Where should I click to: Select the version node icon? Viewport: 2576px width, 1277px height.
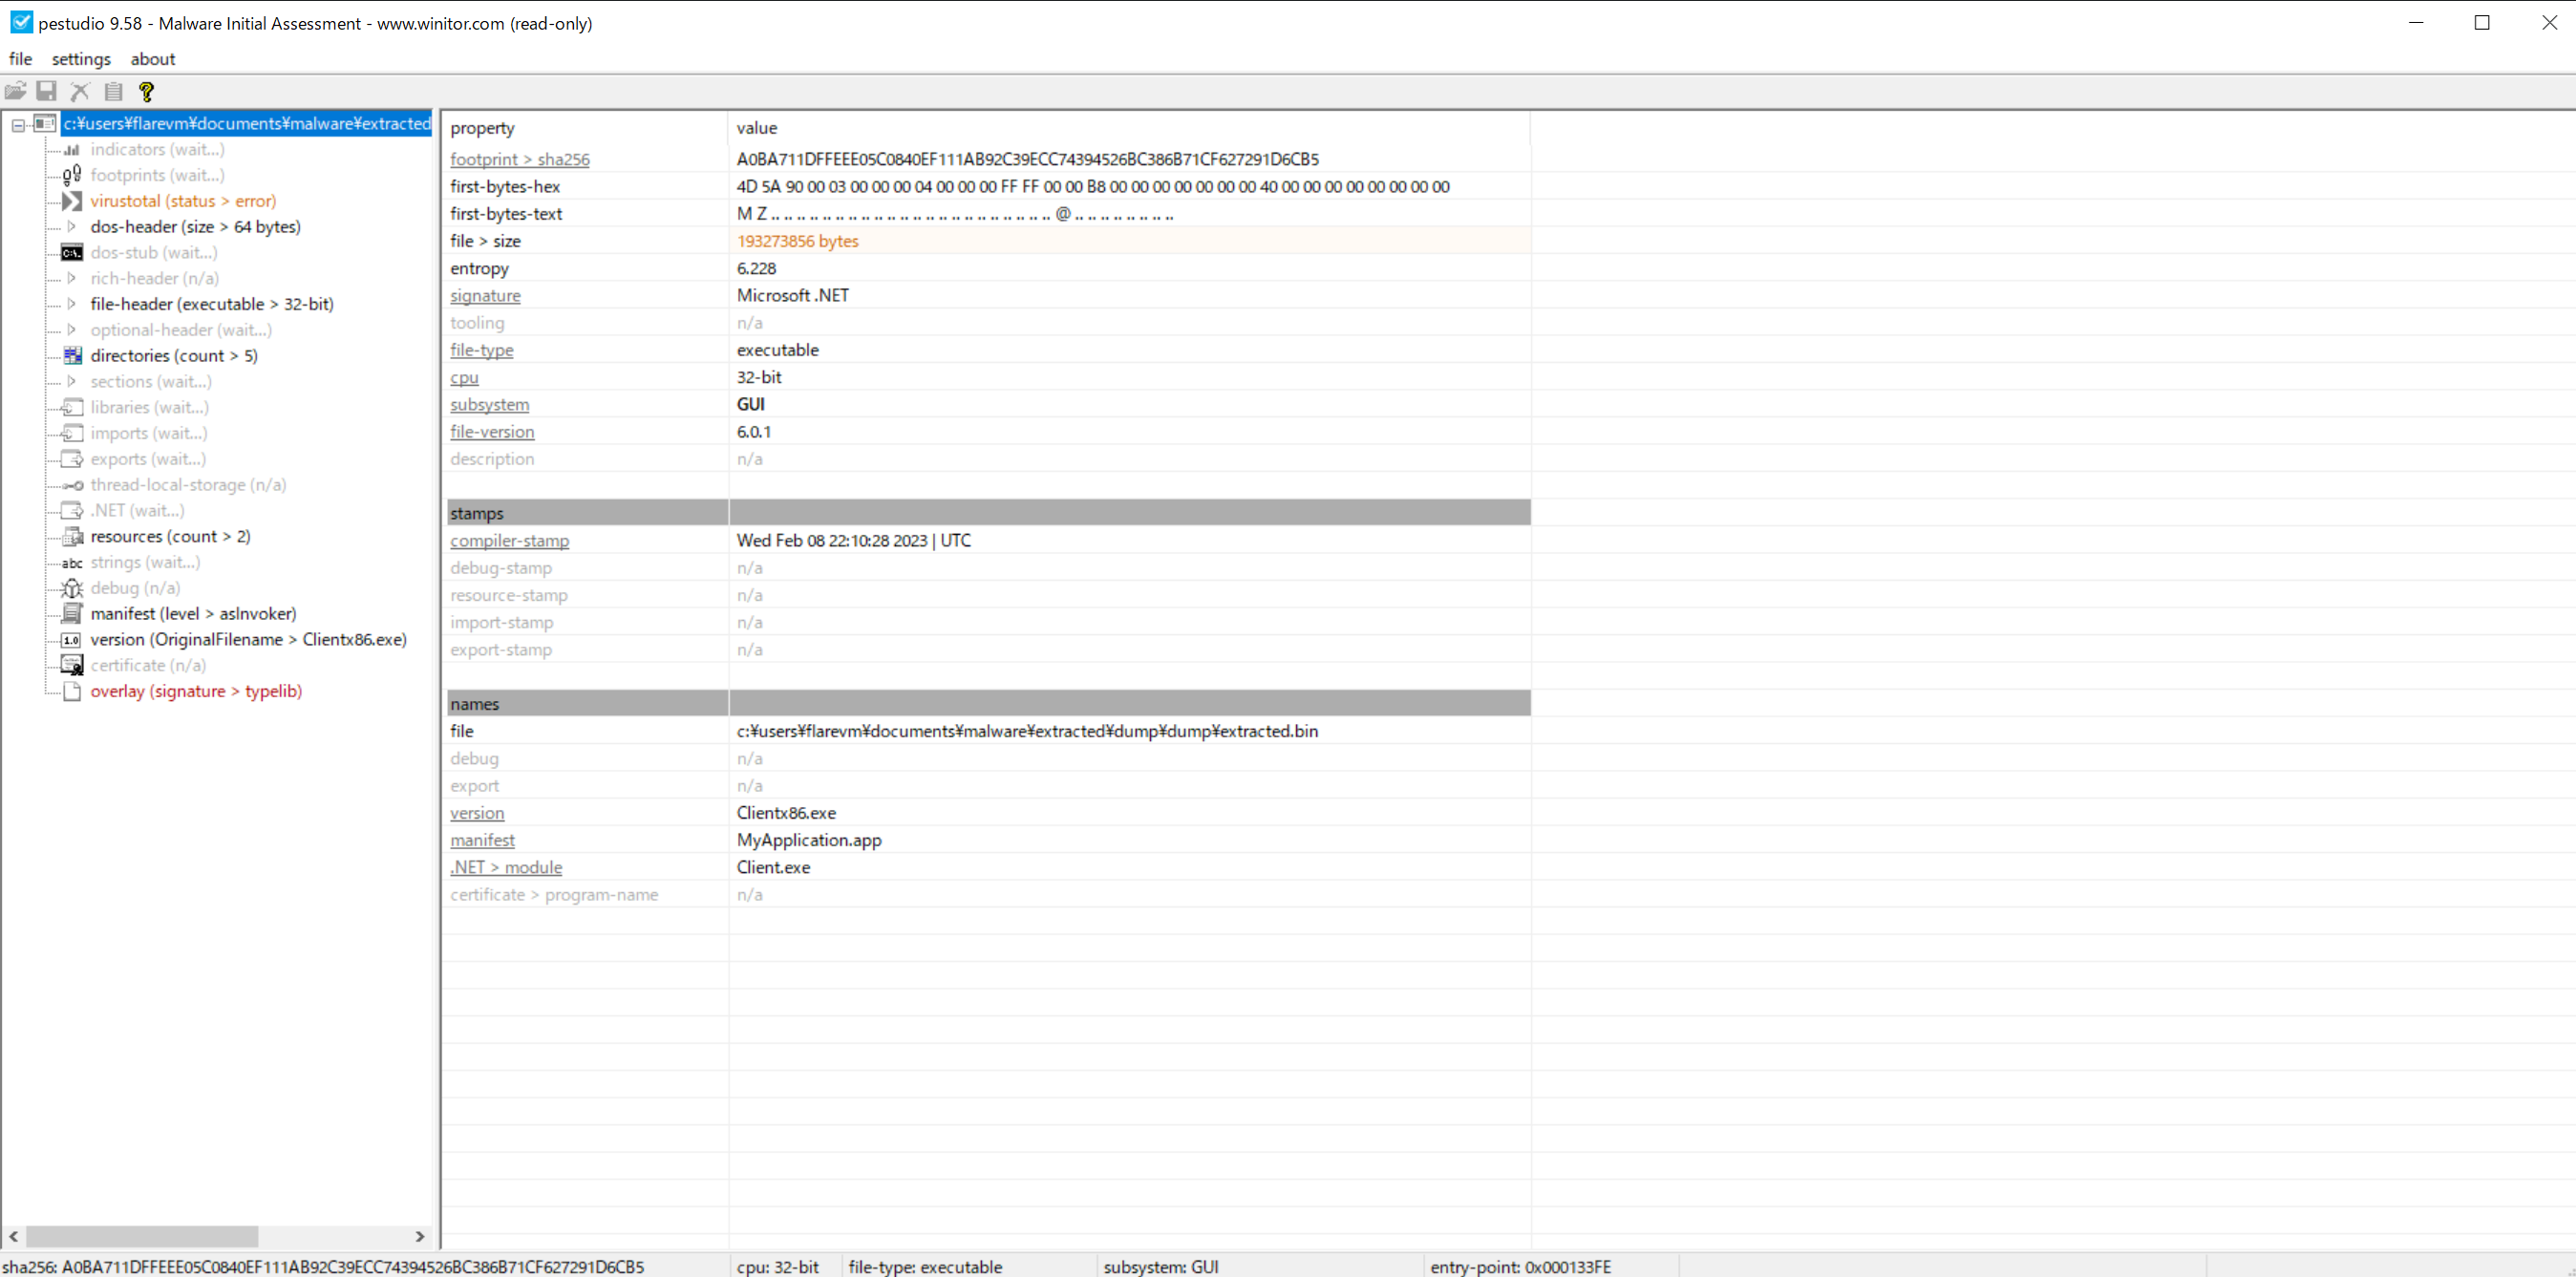click(x=72, y=639)
